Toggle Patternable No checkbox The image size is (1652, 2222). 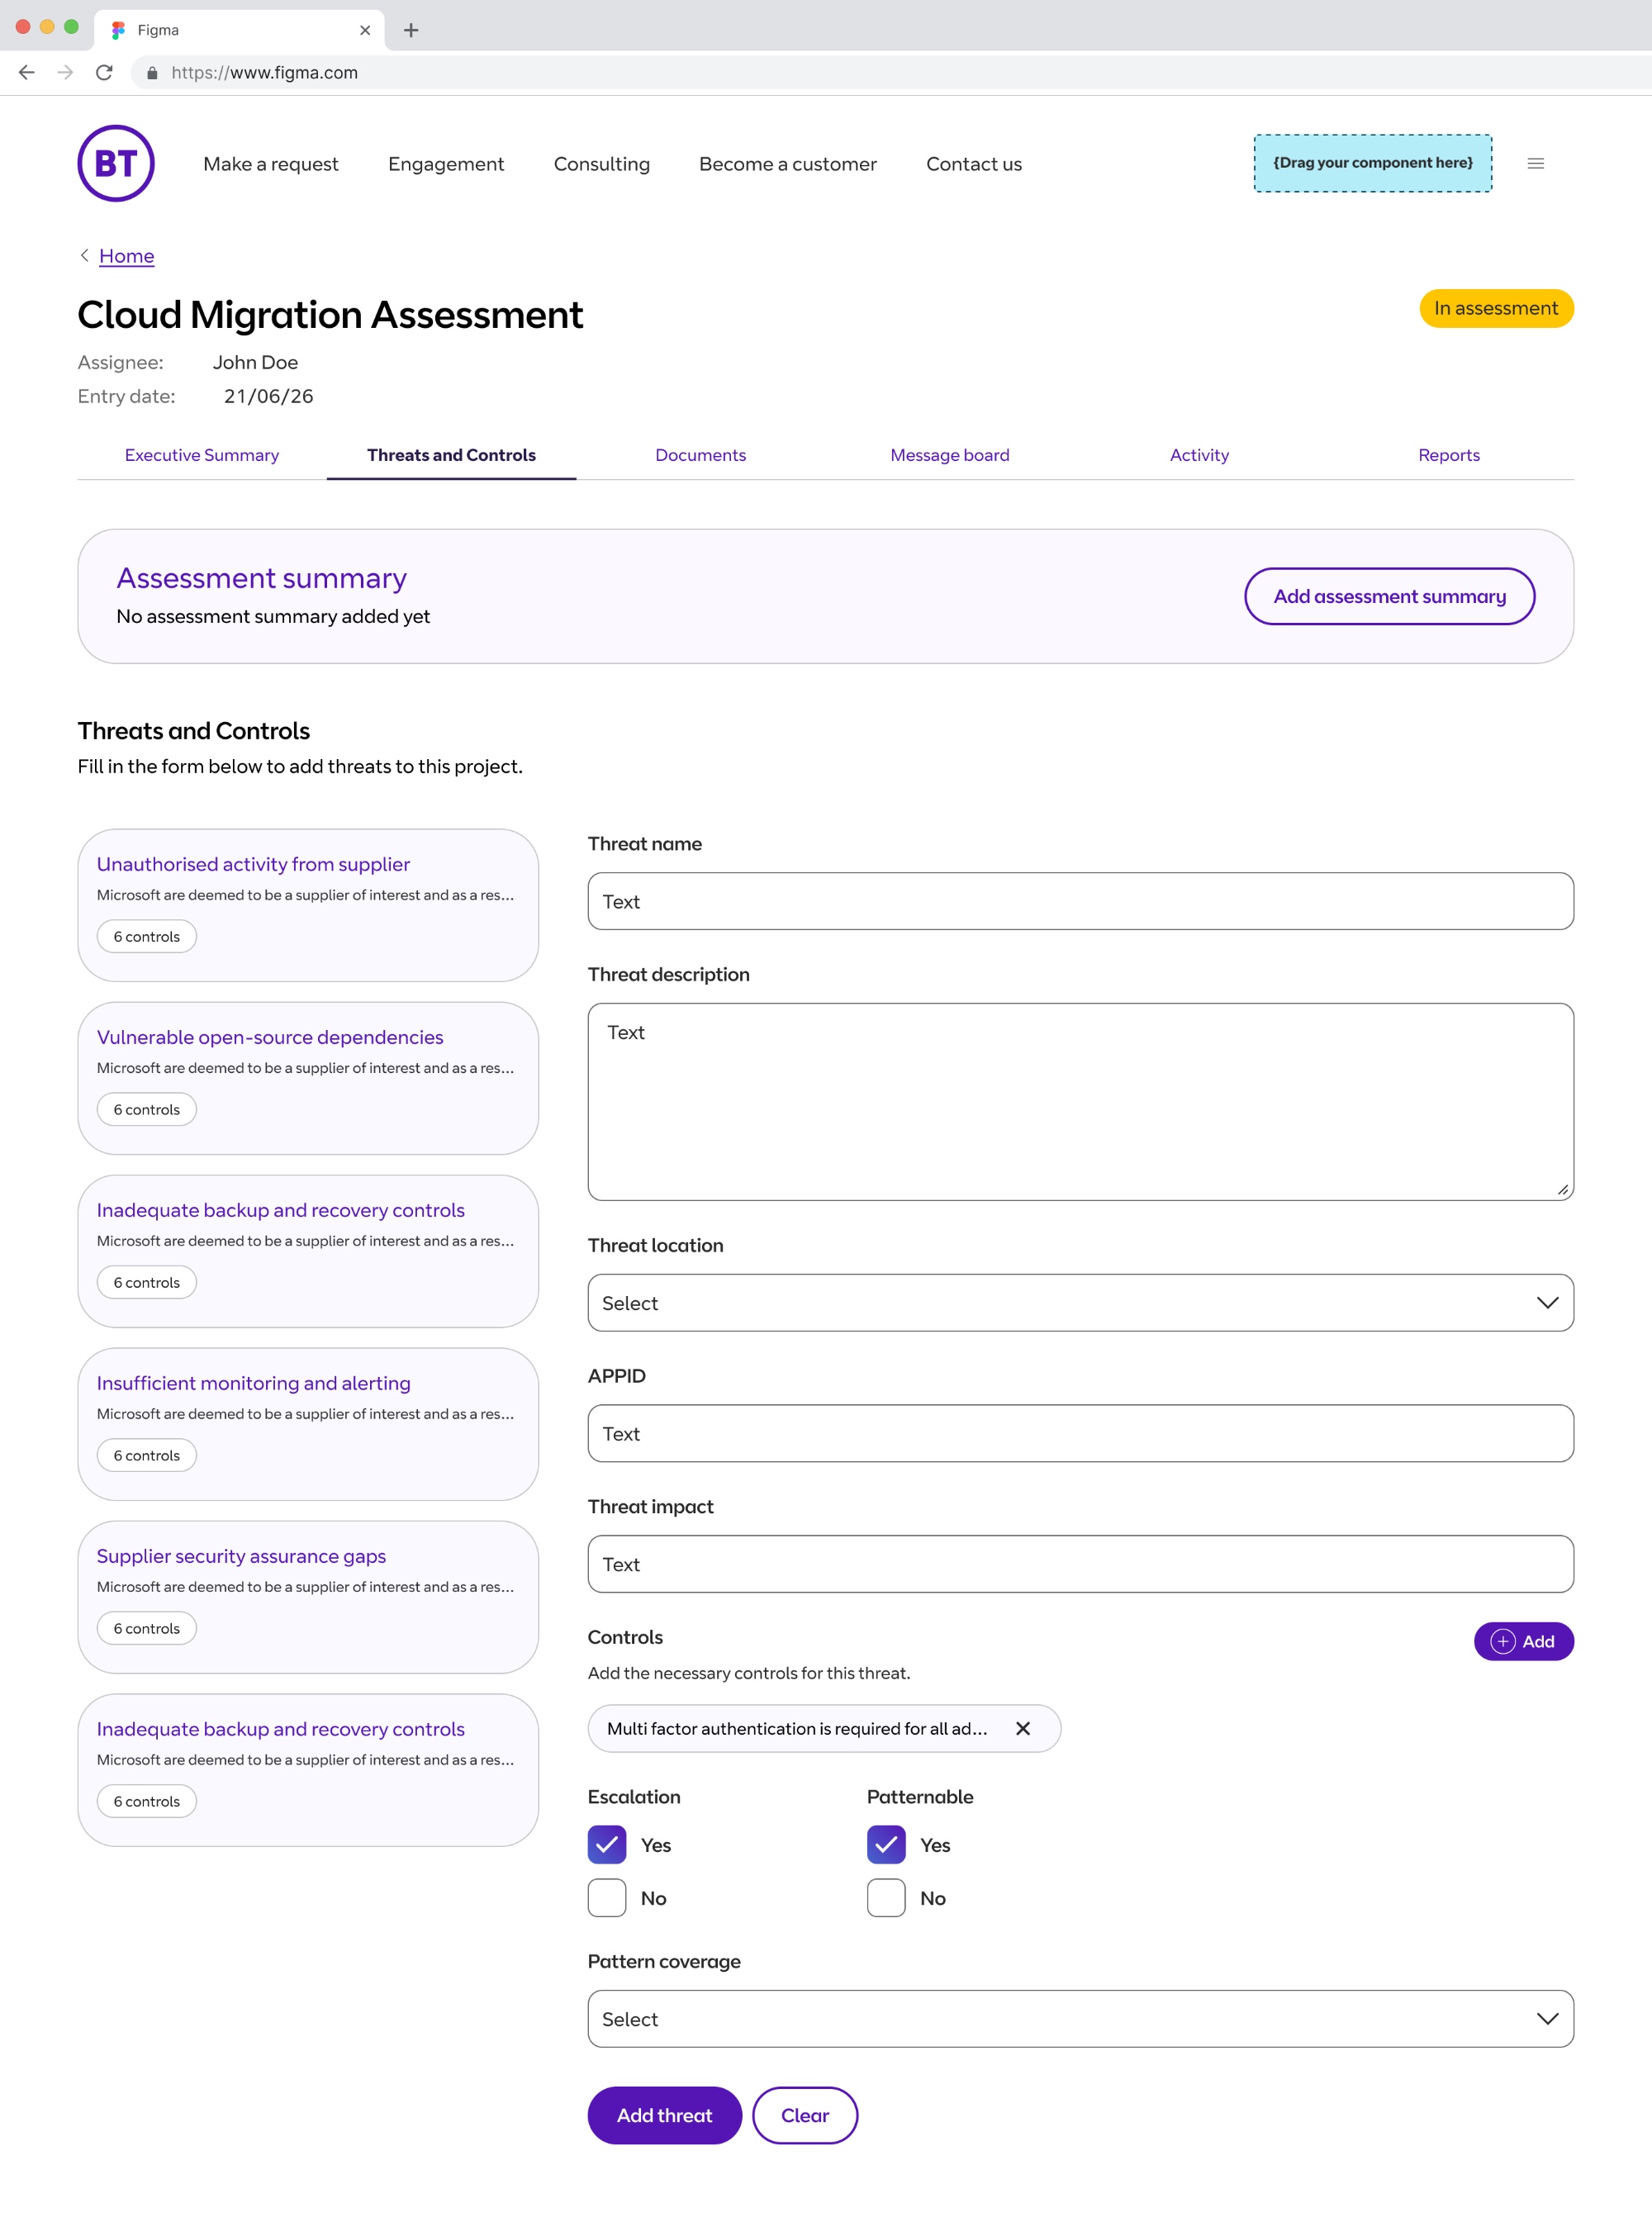tap(886, 1897)
